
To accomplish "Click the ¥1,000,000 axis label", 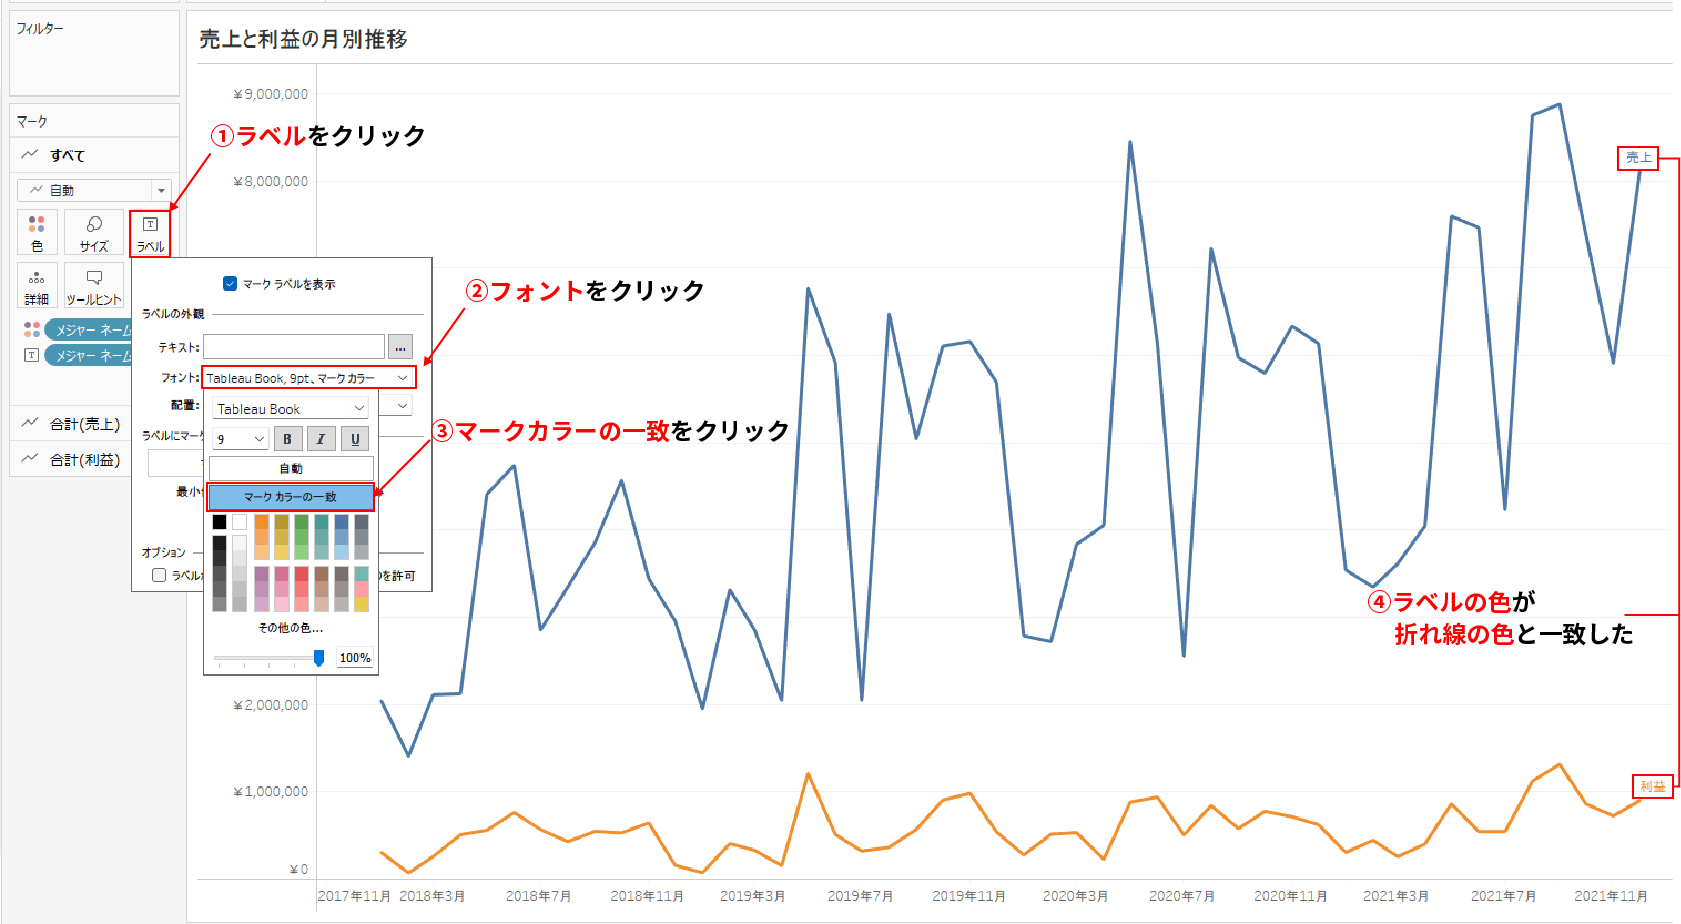I will tap(271, 791).
